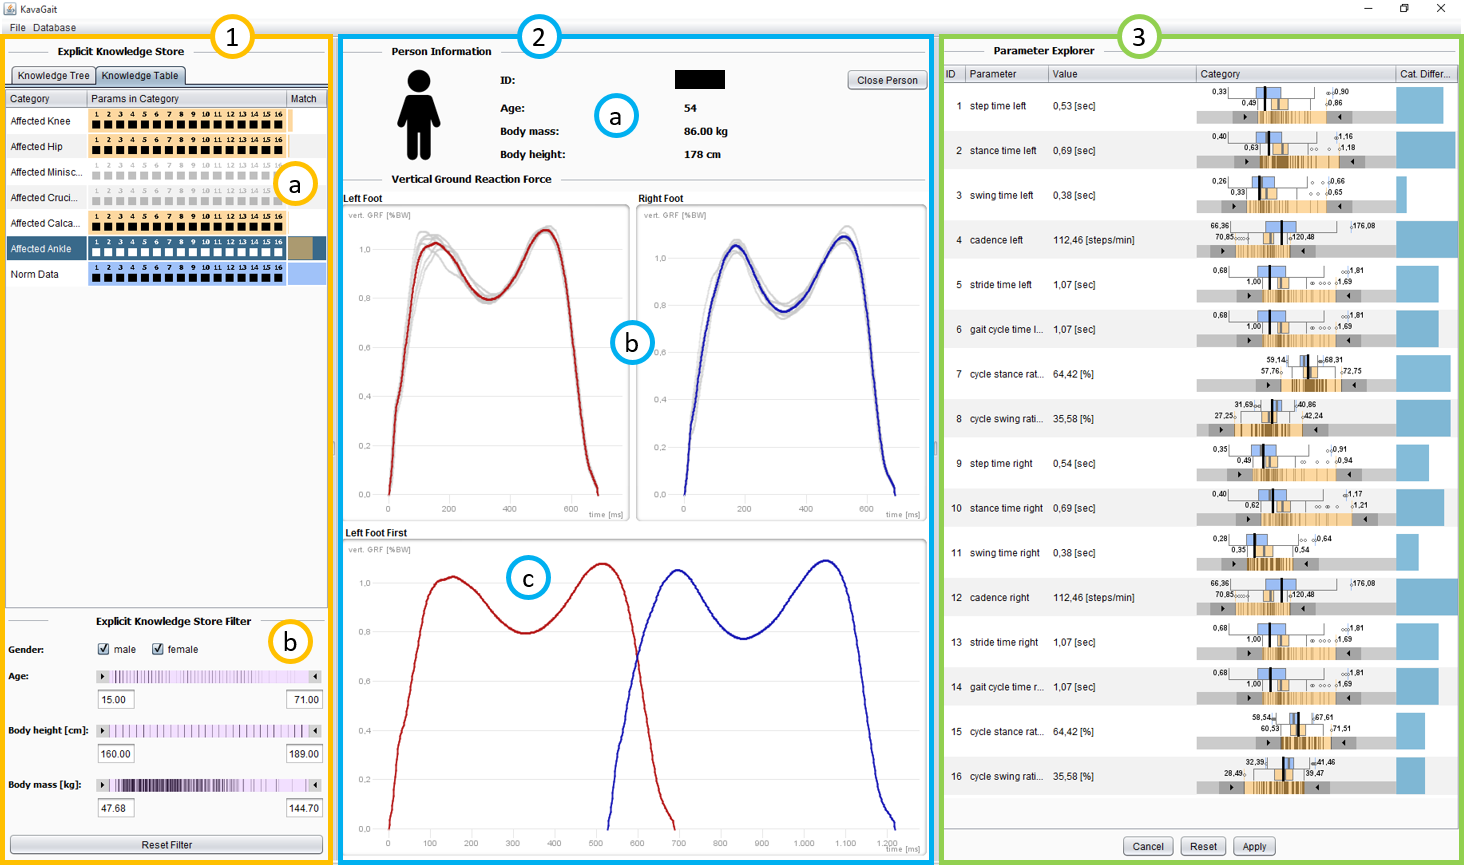This screenshot has height=865, width=1464.
Task: Focus the Age minimum field showing 15.00
Action: point(115,700)
